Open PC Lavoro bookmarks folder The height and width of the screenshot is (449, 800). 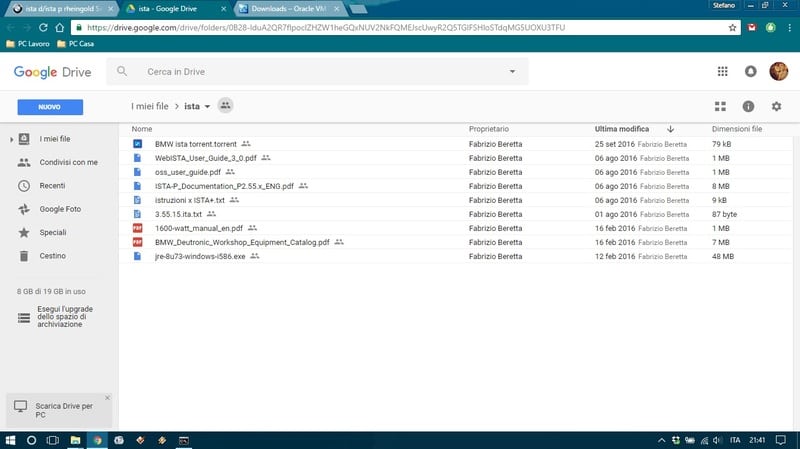pyautogui.click(x=28, y=44)
